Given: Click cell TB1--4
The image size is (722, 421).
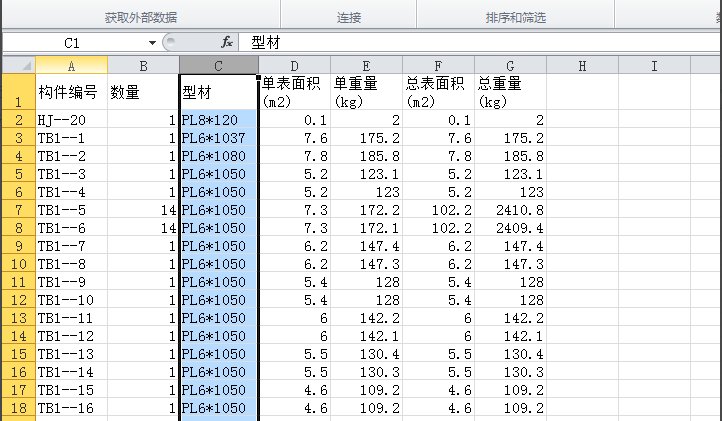Looking at the screenshot, I should point(71,192).
